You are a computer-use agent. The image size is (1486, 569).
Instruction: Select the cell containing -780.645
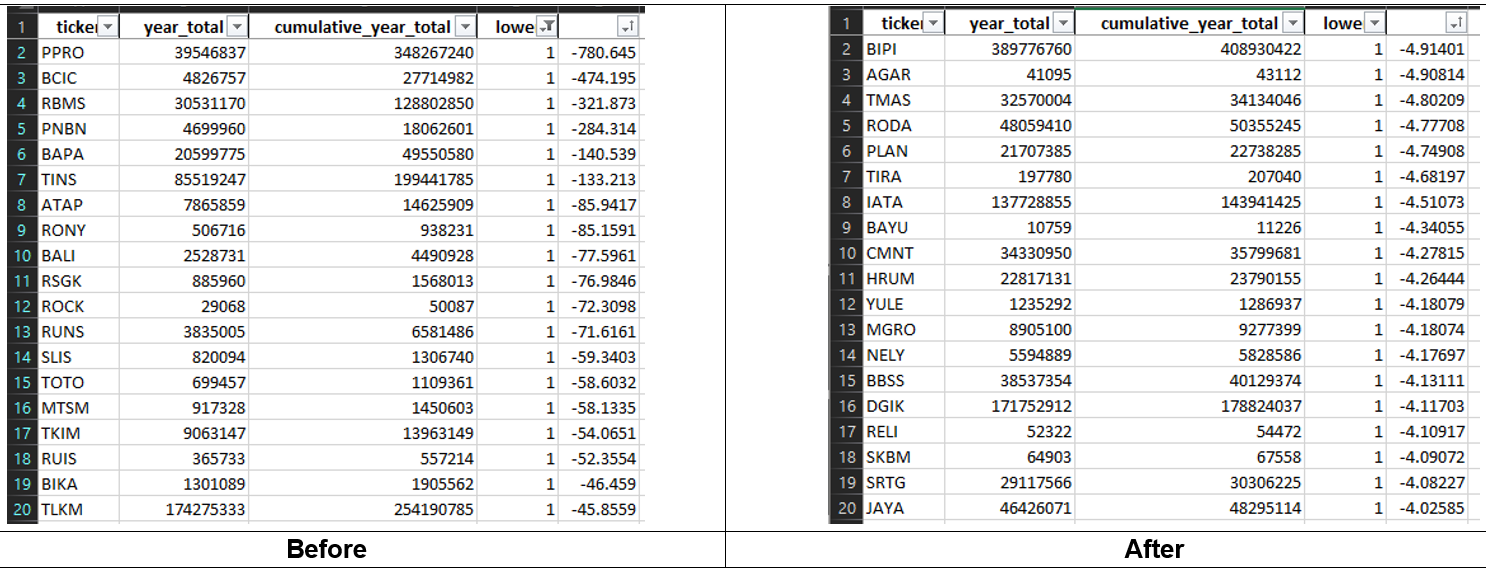pyautogui.click(x=600, y=53)
